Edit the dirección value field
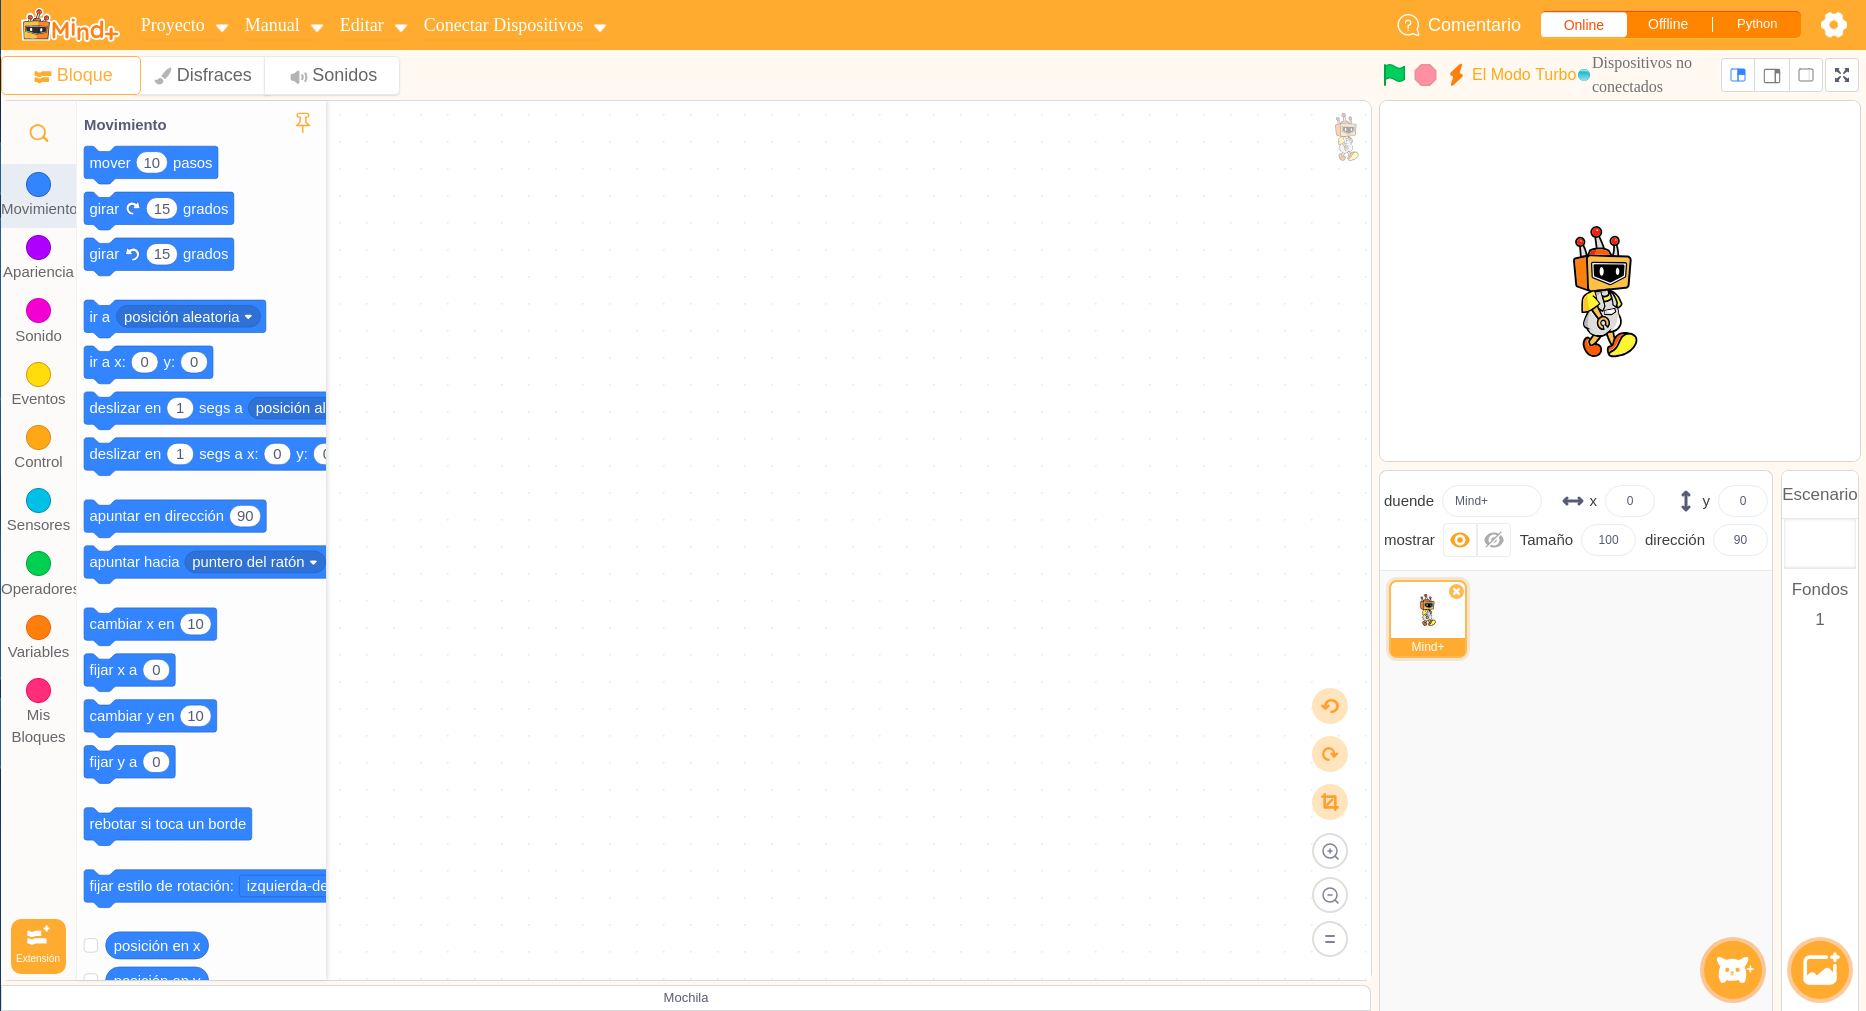Screen dimensions: 1866x1011 pos(1740,540)
